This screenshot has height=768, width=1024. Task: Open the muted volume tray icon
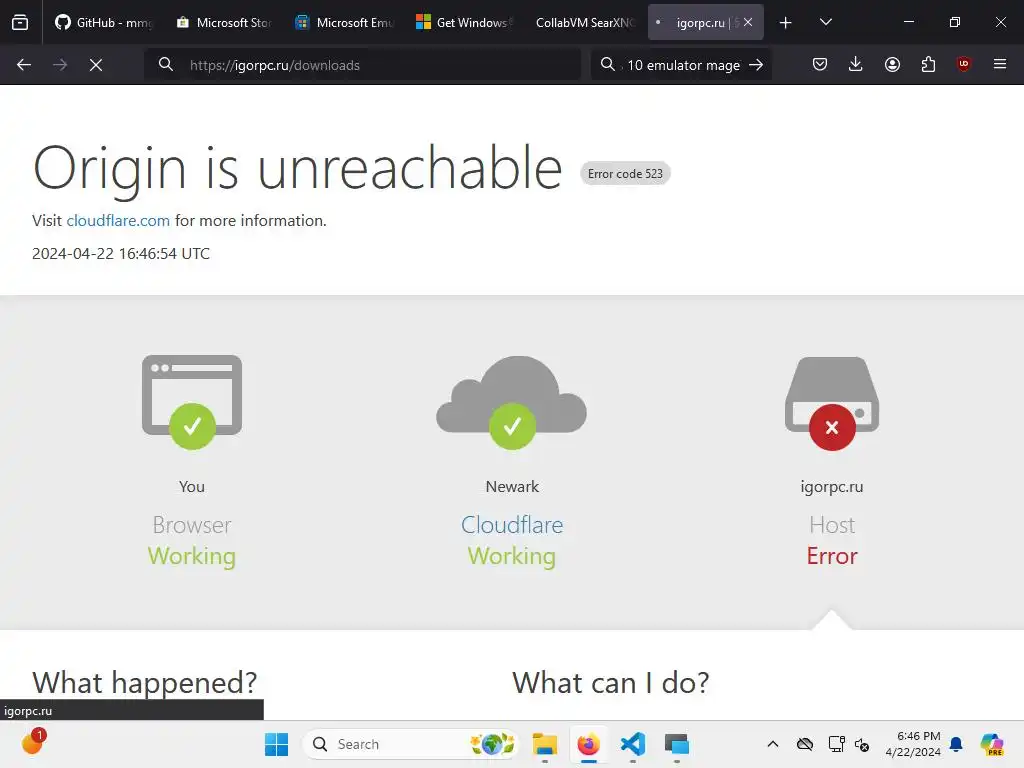(x=862, y=744)
